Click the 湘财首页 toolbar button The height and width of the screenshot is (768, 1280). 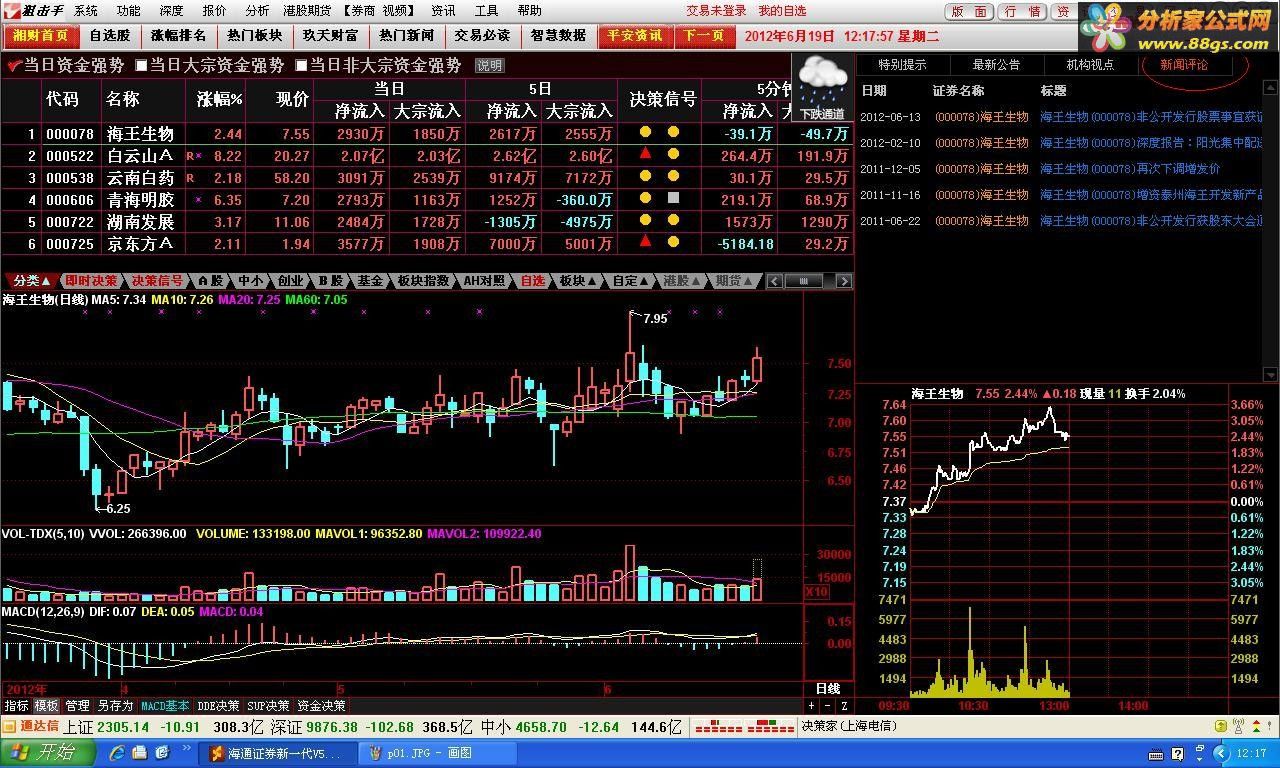pos(40,36)
